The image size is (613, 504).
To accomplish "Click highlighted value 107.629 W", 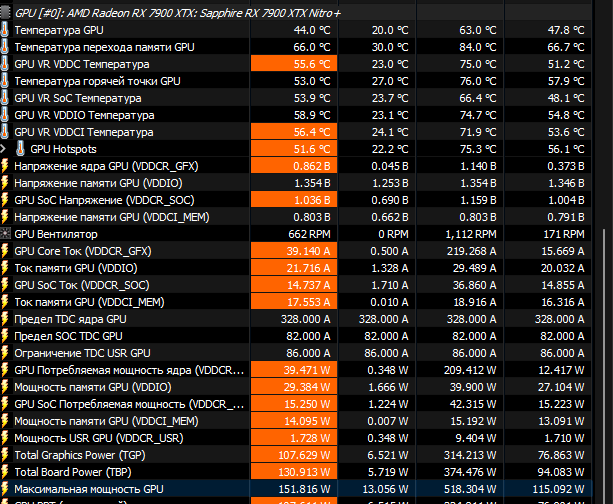I will [294, 455].
